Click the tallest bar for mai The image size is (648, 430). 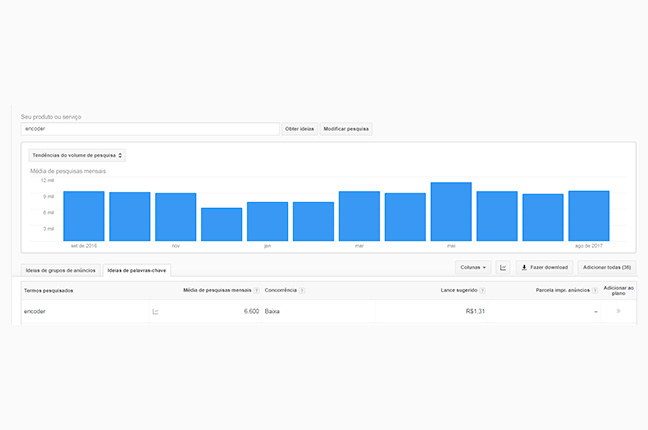(451, 212)
